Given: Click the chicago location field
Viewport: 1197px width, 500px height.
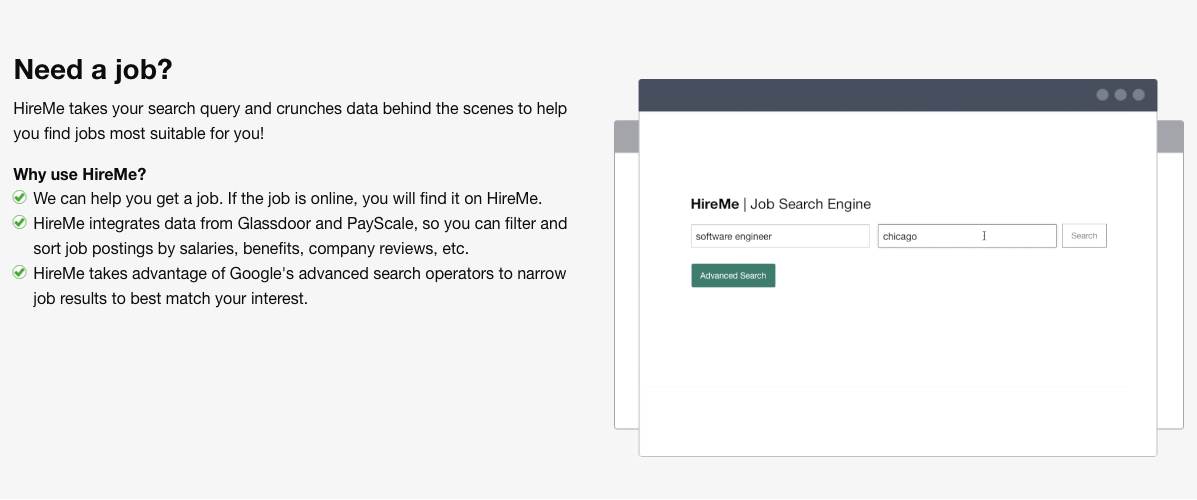Looking at the screenshot, I should coord(967,236).
